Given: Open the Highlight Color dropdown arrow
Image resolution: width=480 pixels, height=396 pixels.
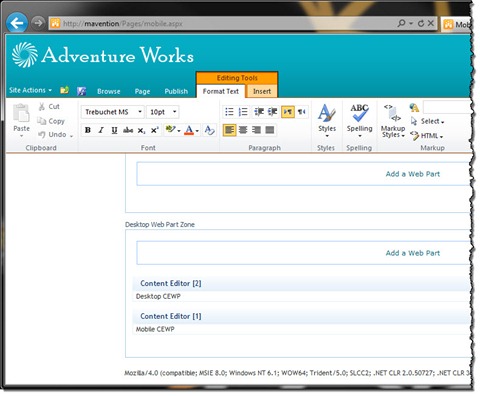Looking at the screenshot, I should (179, 131).
